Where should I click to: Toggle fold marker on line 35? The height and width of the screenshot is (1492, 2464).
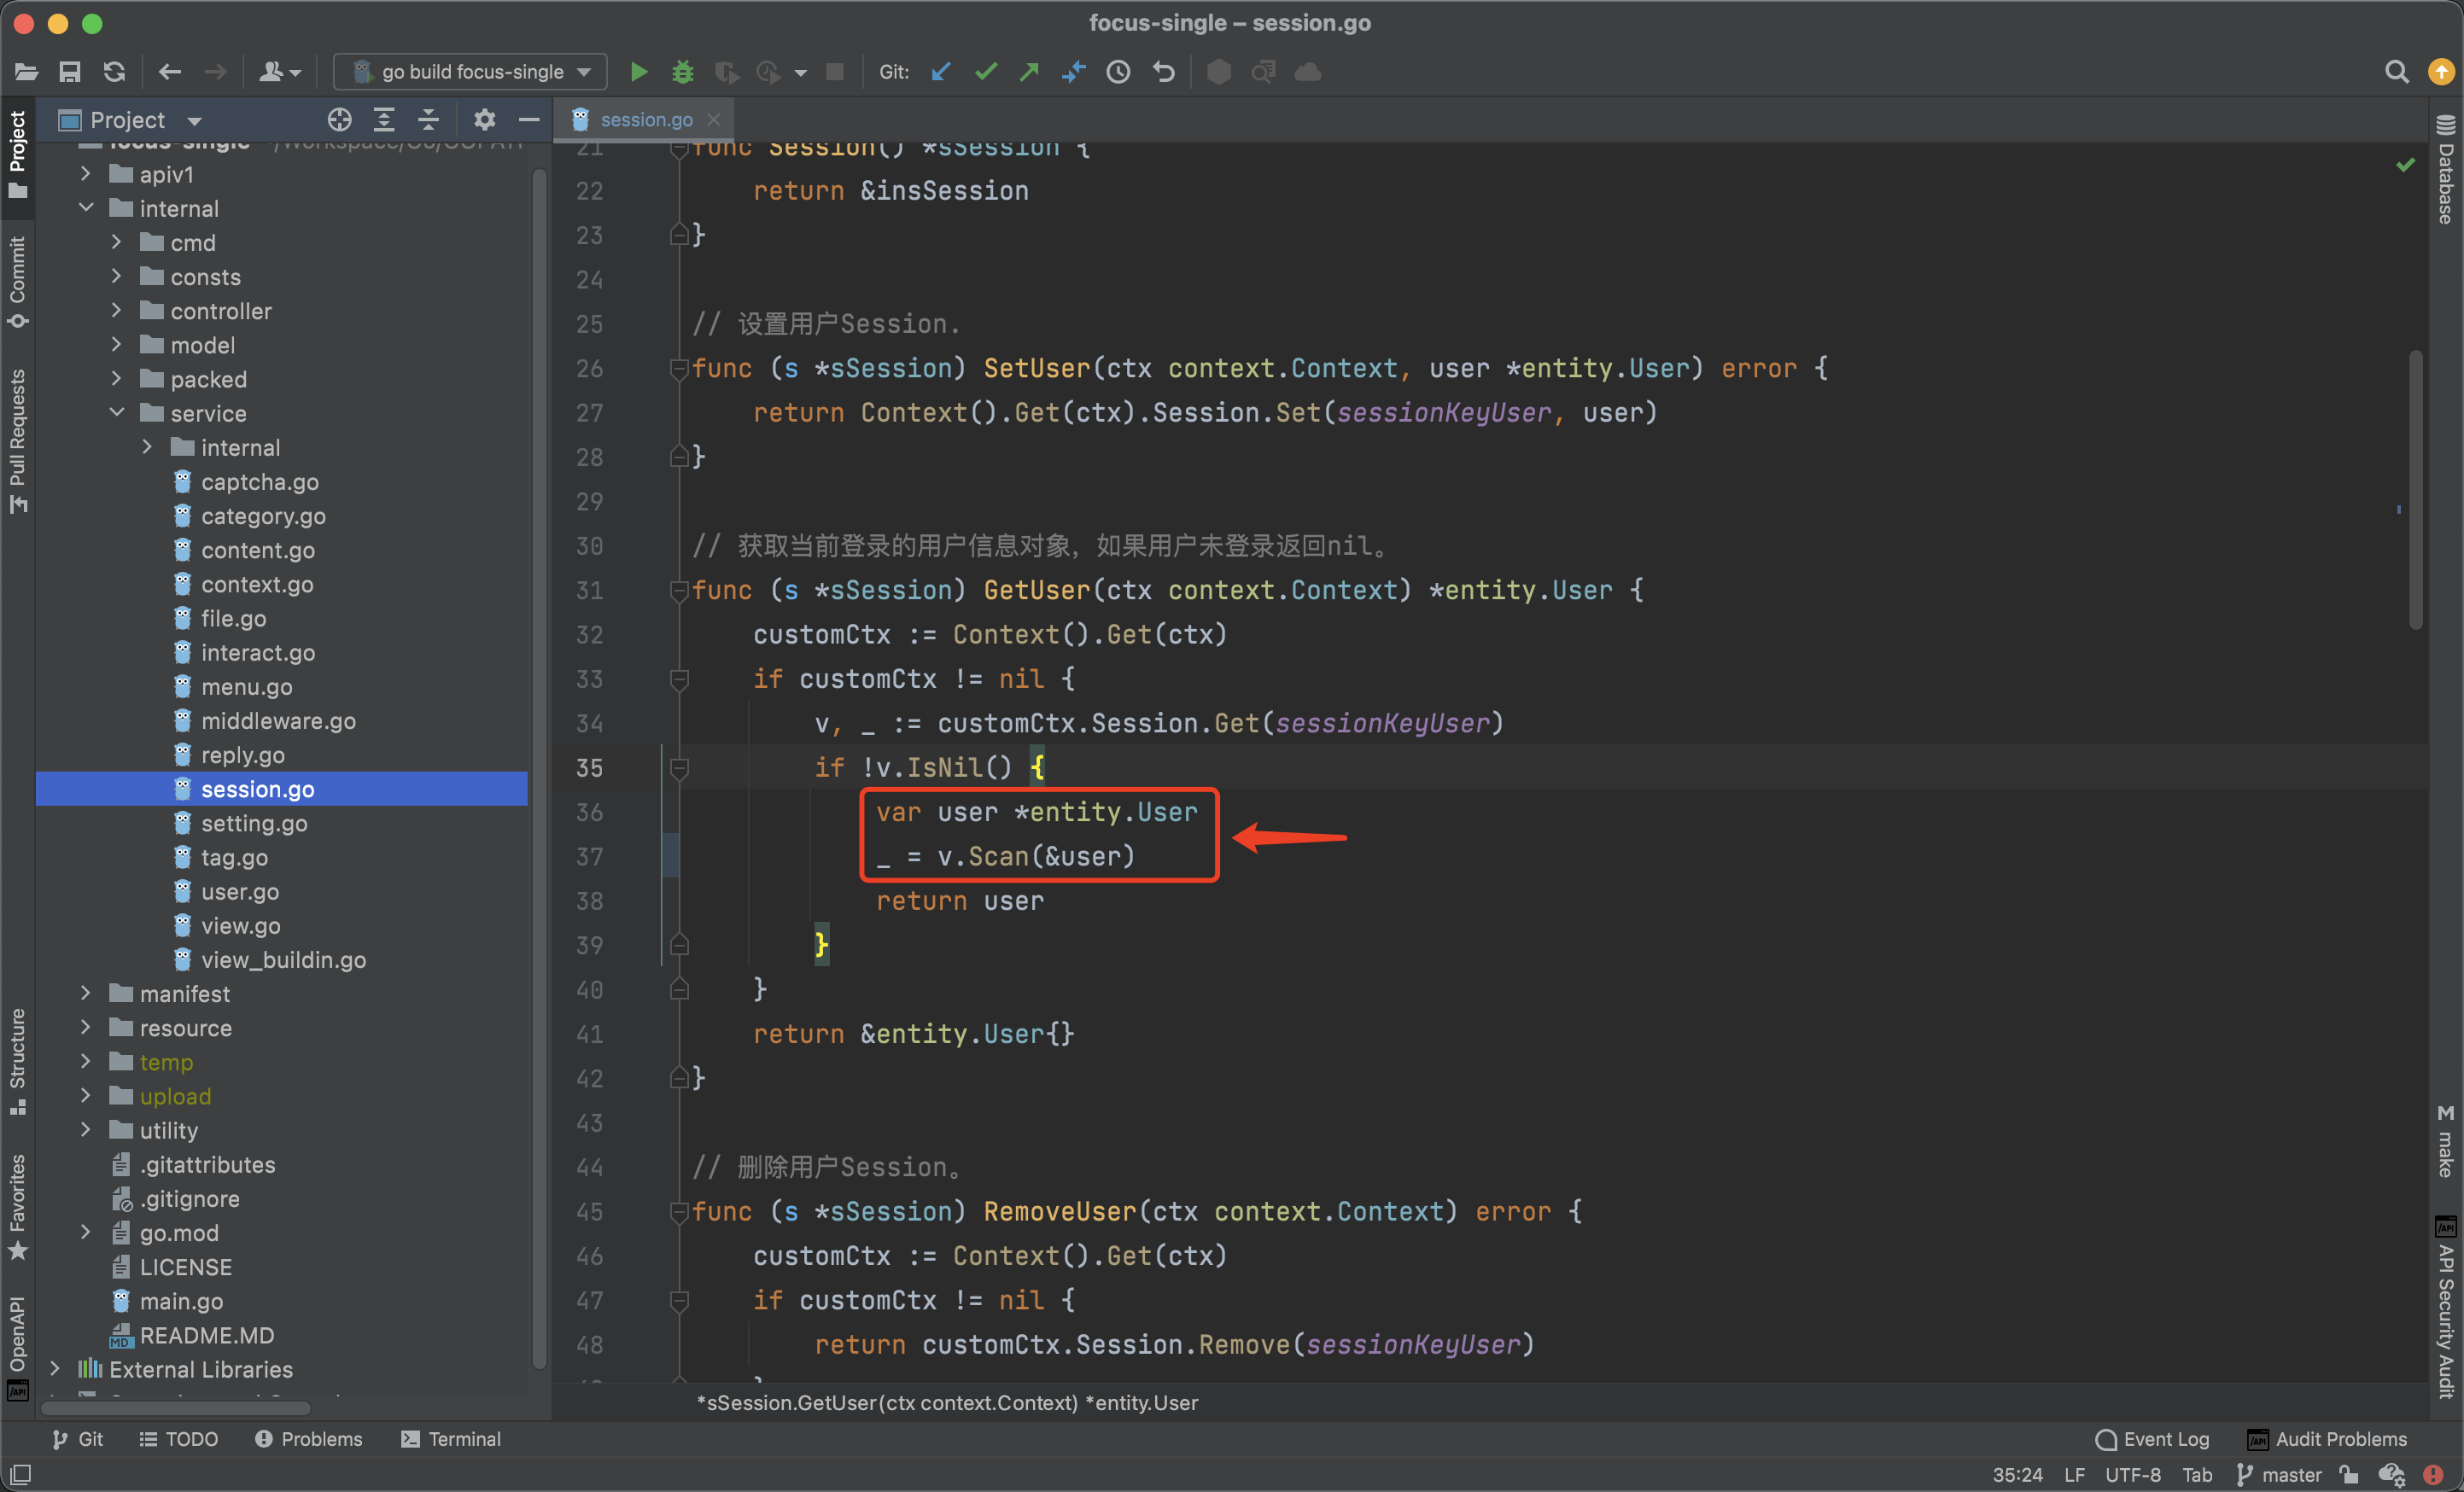[x=679, y=768]
